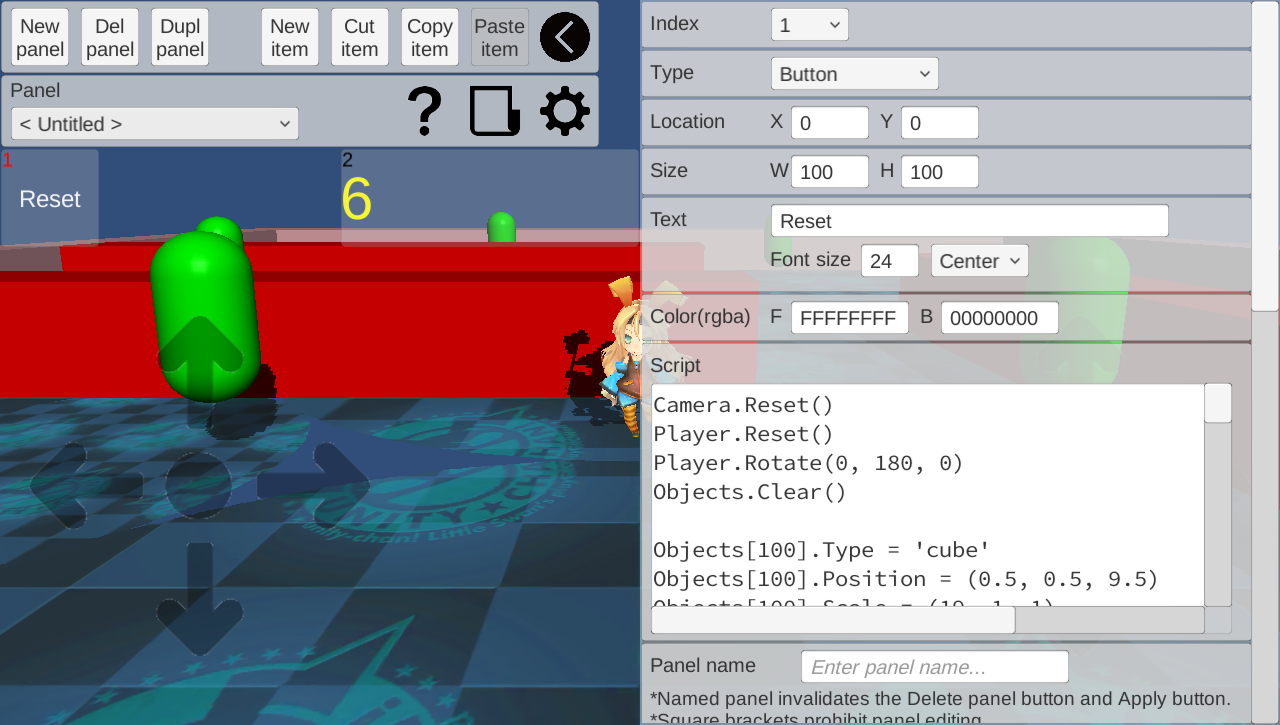Click the script horizontal scrollbar handle
This screenshot has width=1280, height=725.
pos(833,620)
